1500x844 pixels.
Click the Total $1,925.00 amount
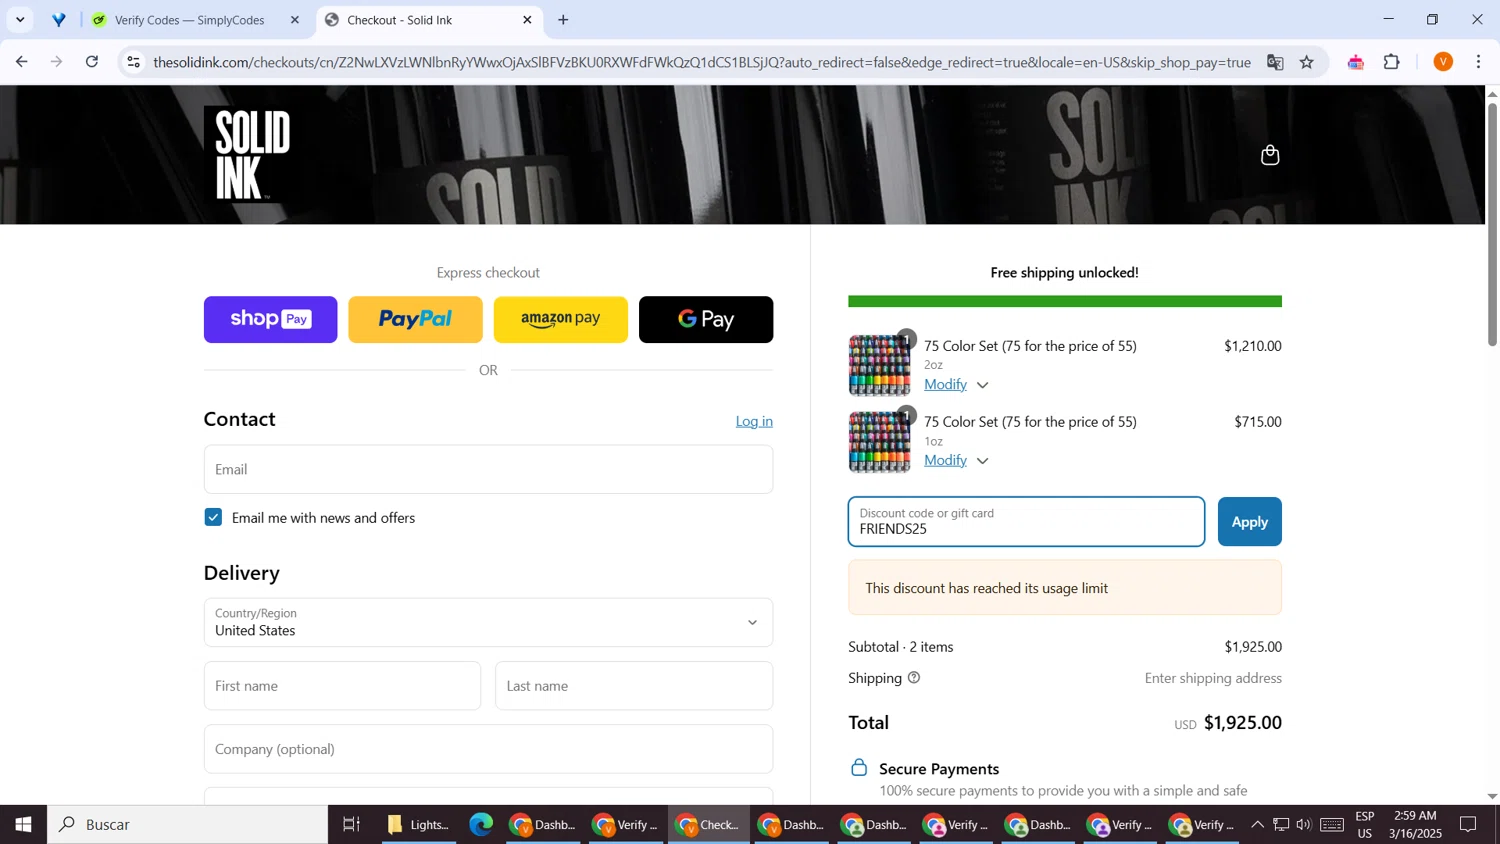[1242, 723]
